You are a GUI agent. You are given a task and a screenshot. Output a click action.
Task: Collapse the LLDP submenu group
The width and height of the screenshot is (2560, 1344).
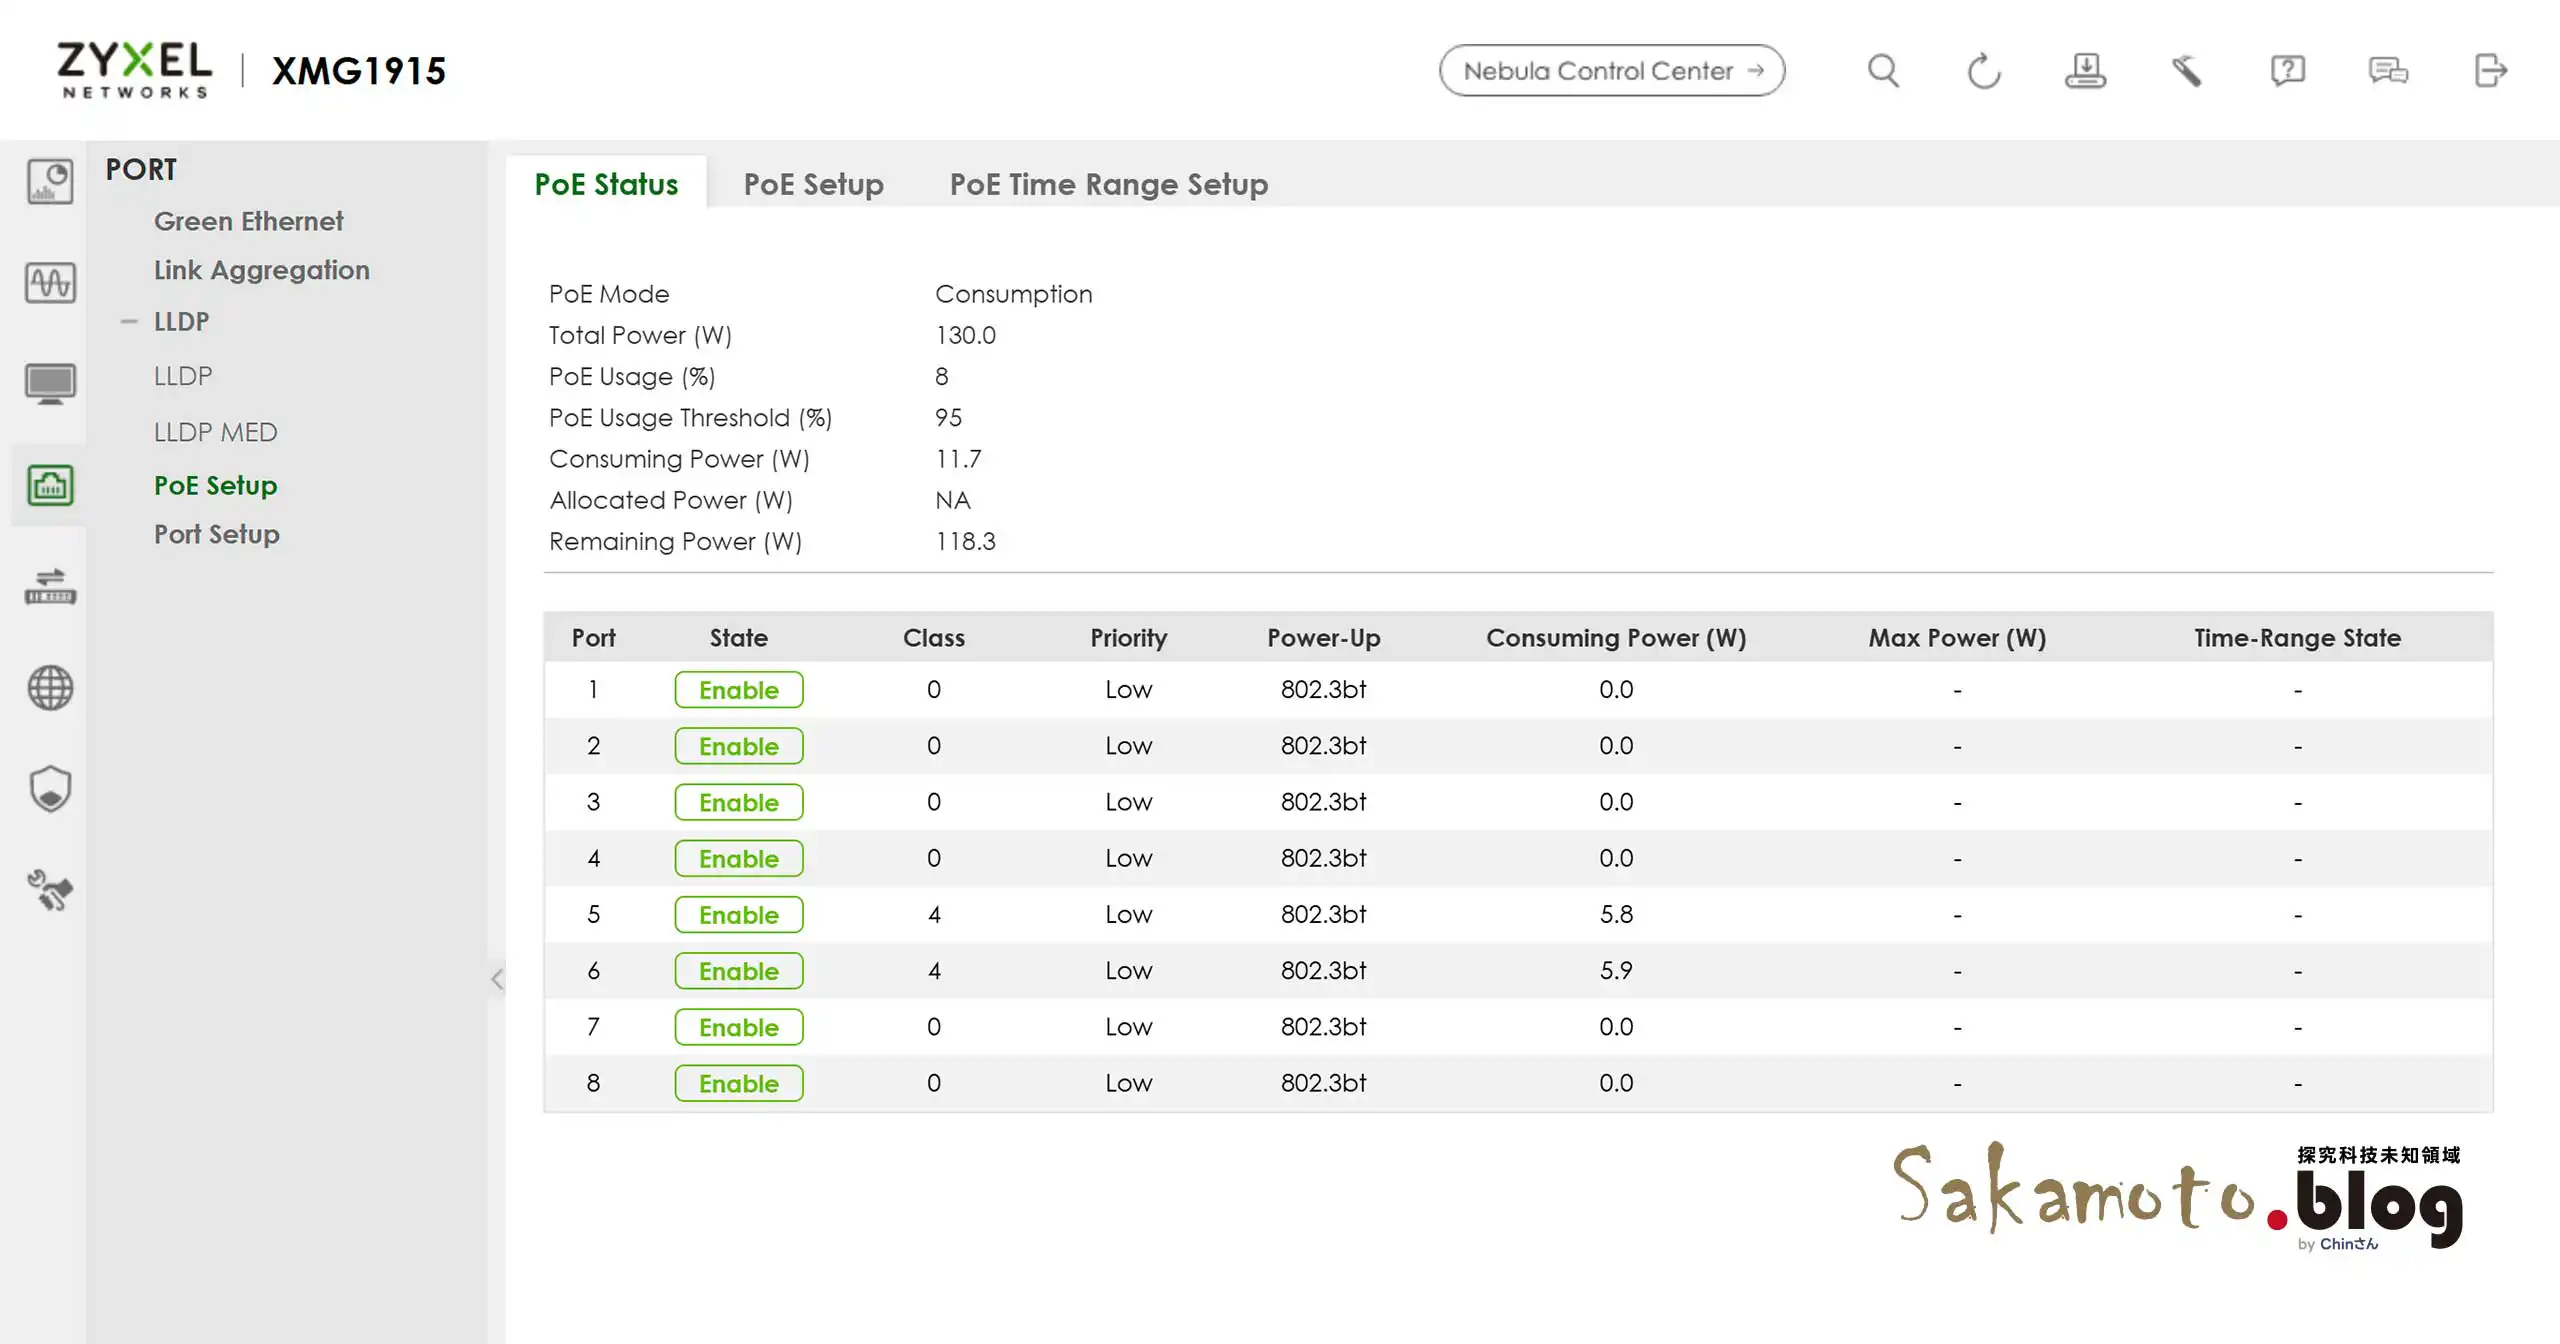129,322
